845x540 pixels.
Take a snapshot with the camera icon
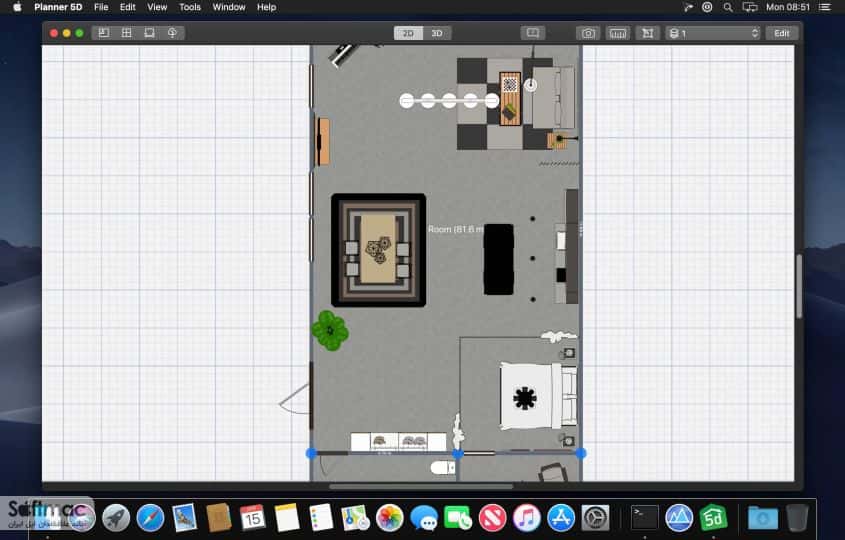point(588,33)
